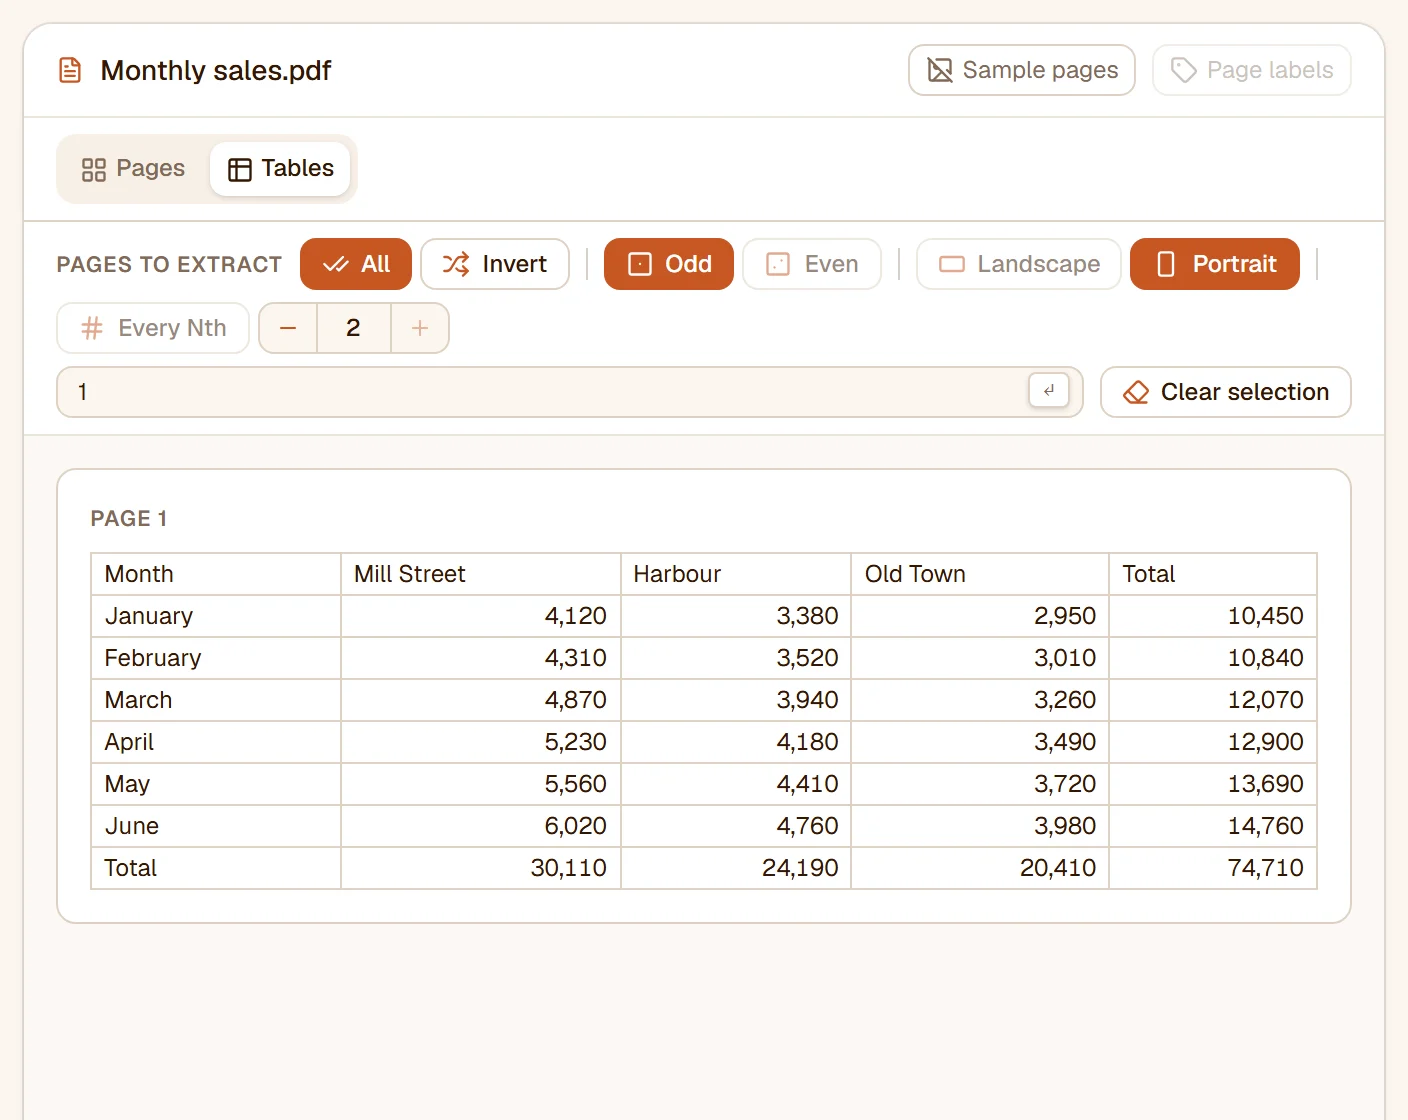The image size is (1408, 1120).
Task: Toggle the Landscape pages filter
Action: 1019,264
